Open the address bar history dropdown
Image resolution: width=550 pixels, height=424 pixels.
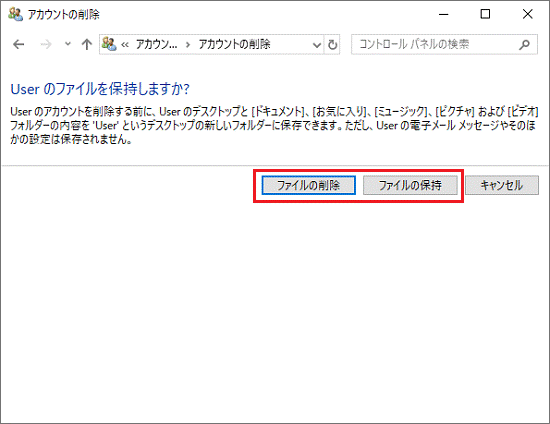[317, 45]
